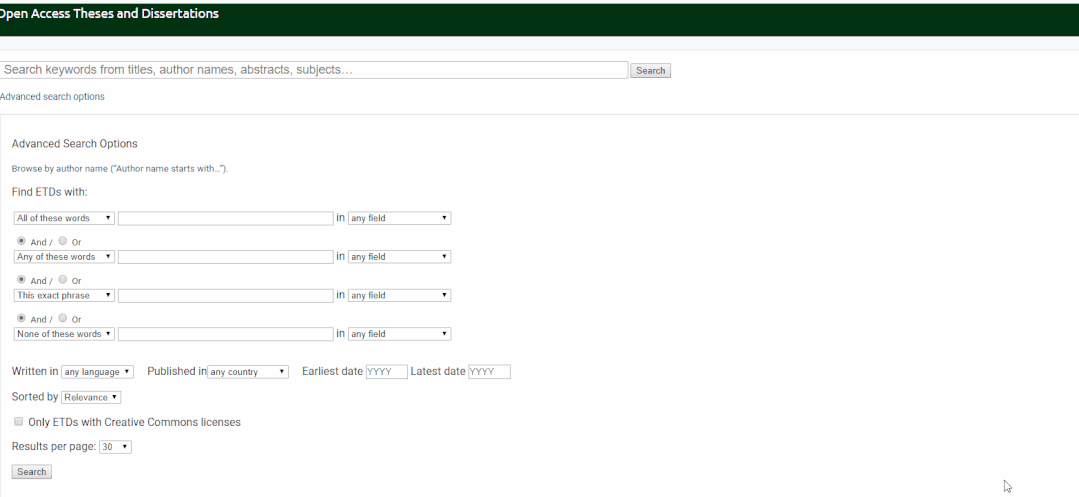
Task: Open field dropdown in 'None of these words' row
Action: click(399, 334)
